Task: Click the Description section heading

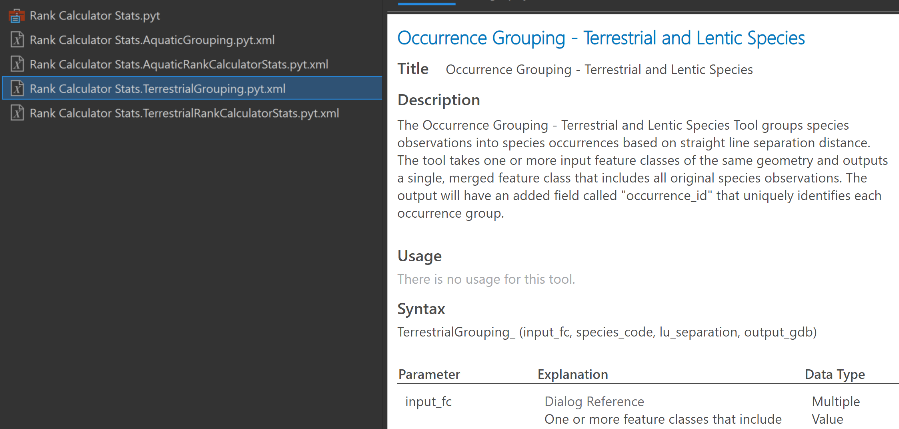Action: (x=438, y=100)
